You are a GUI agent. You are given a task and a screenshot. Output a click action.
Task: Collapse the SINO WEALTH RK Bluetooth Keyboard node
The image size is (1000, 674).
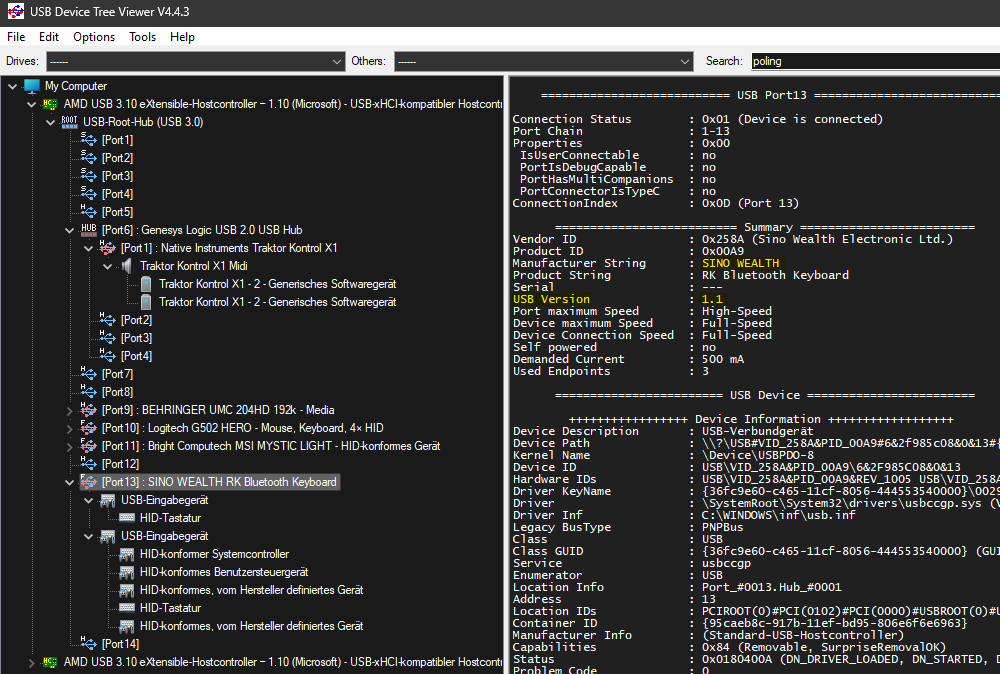pos(70,482)
